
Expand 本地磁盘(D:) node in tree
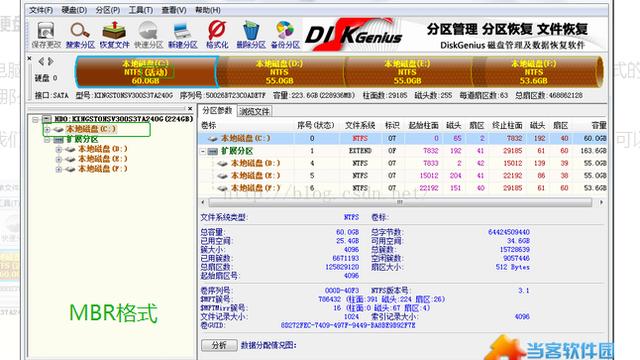(59, 149)
